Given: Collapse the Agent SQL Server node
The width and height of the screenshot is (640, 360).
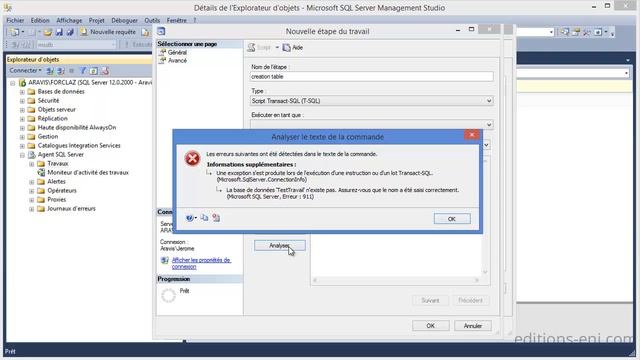Looking at the screenshot, I should tap(22, 155).
